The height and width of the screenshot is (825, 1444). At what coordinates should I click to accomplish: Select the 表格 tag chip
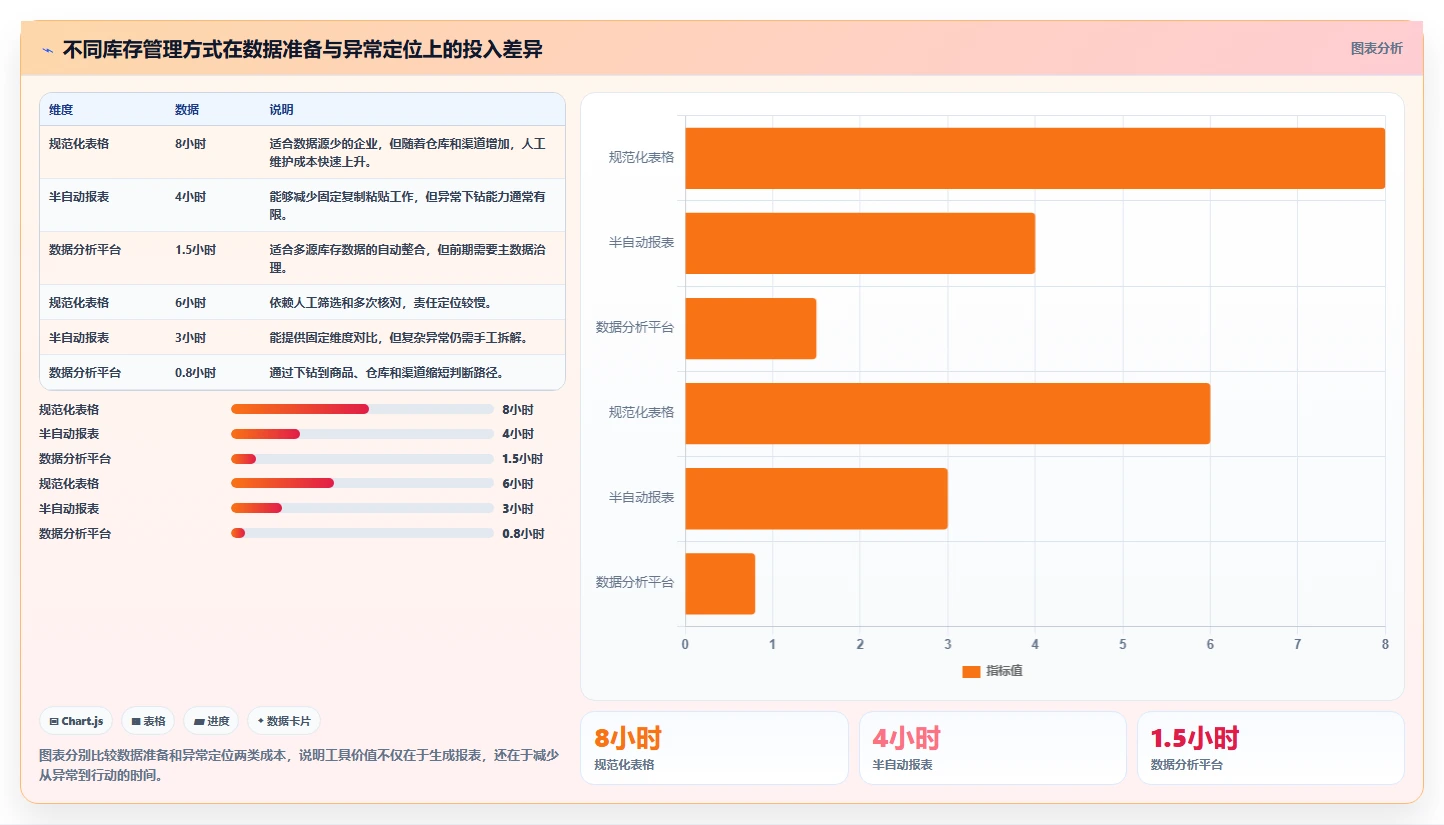148,721
